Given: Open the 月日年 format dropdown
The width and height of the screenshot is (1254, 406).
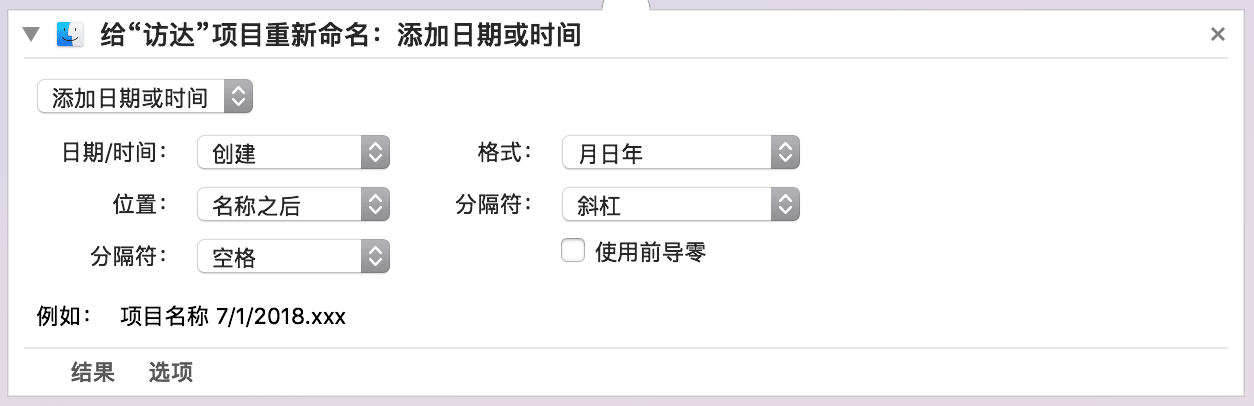Looking at the screenshot, I should [680, 153].
